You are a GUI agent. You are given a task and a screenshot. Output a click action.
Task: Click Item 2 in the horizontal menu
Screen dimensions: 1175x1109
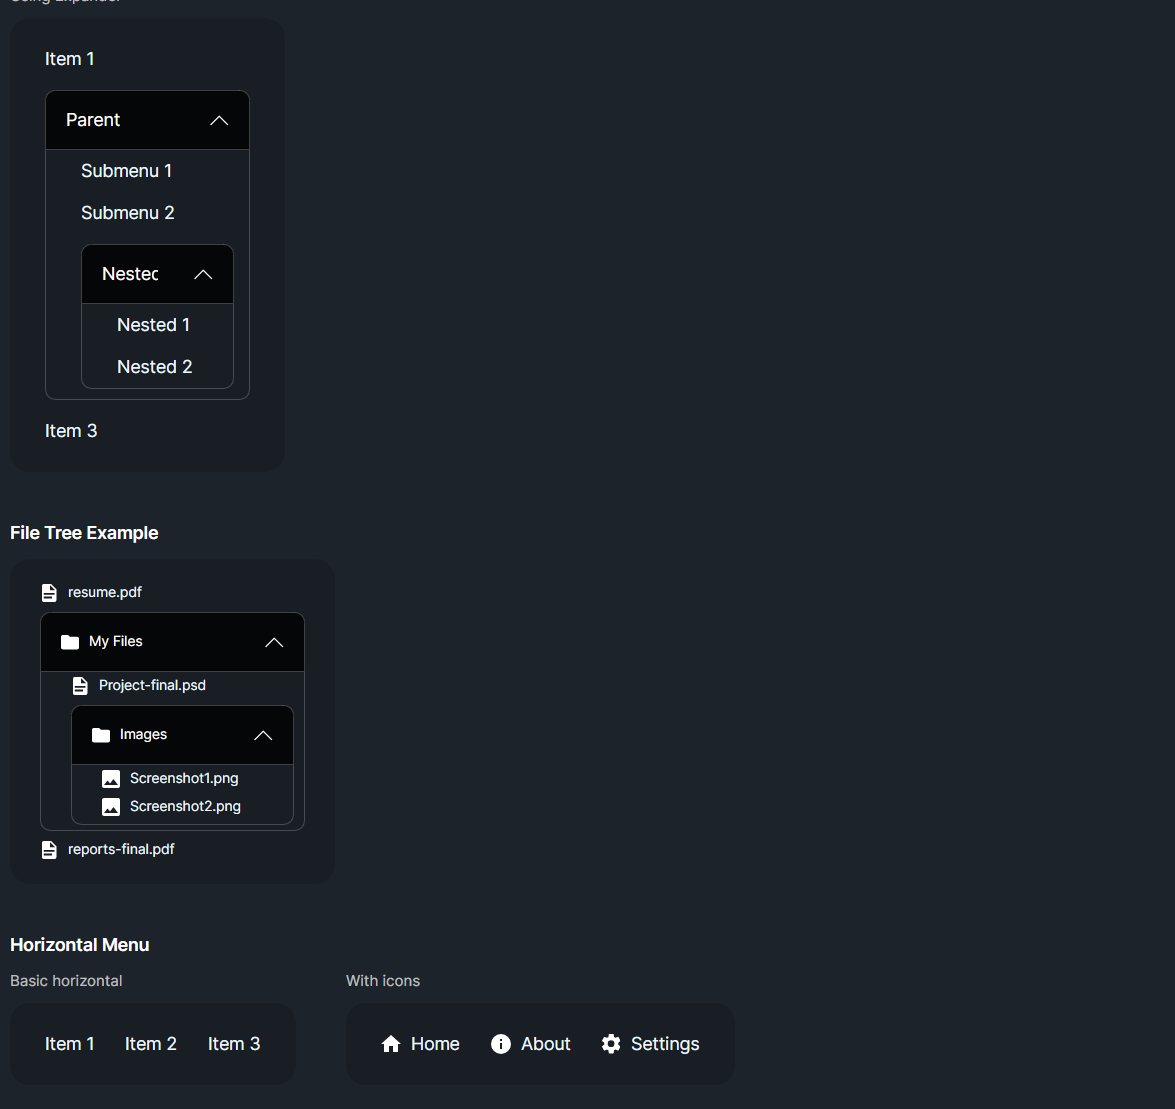[x=150, y=1043]
